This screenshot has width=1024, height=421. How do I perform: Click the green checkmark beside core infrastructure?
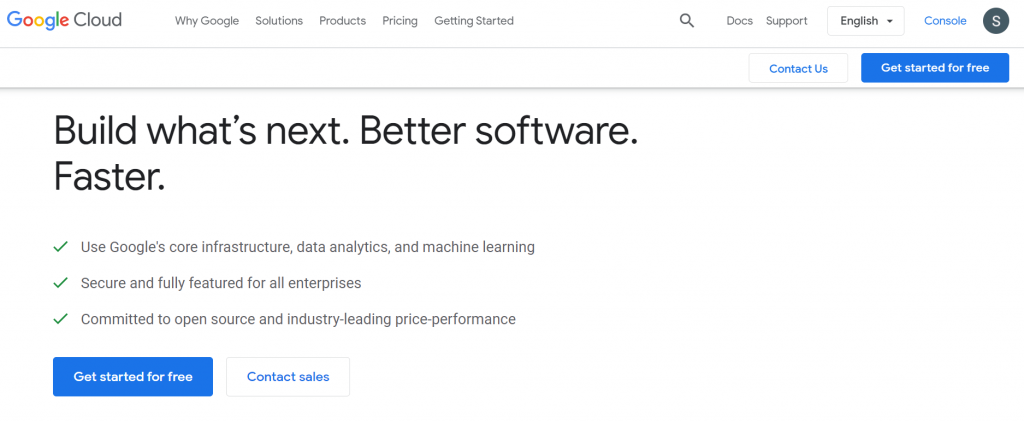point(61,247)
